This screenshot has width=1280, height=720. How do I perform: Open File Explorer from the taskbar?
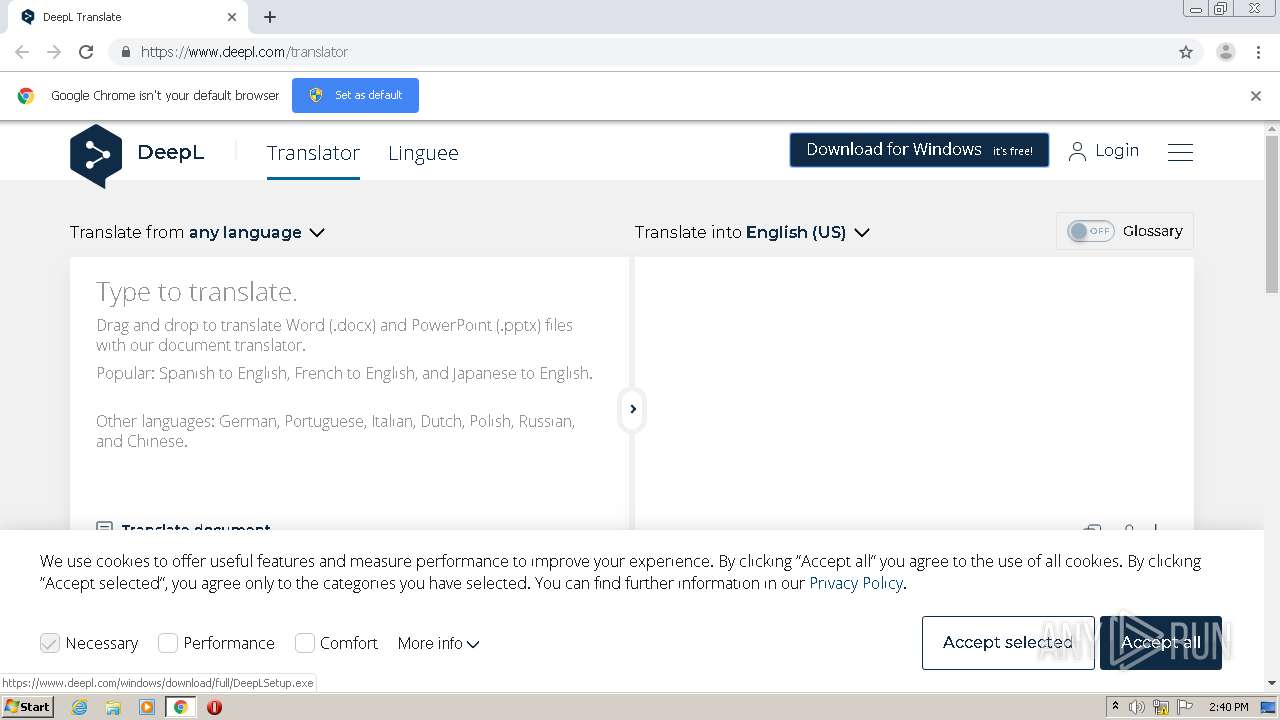[113, 707]
